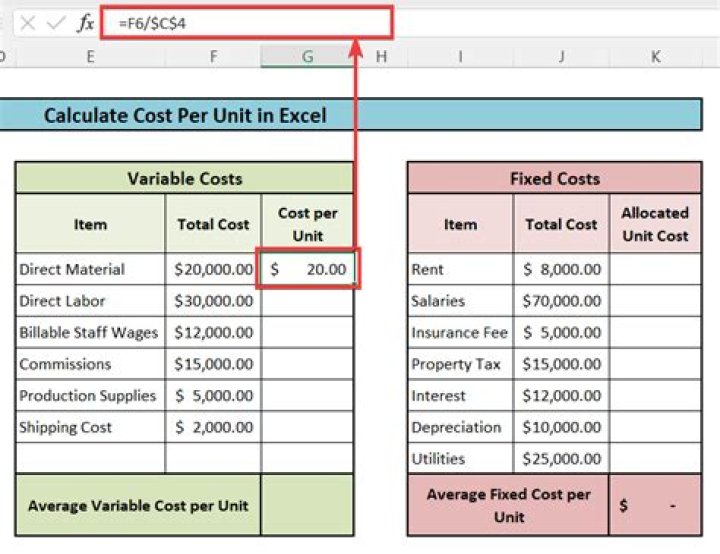Select Item header in Variable Costs table

pos(90,224)
